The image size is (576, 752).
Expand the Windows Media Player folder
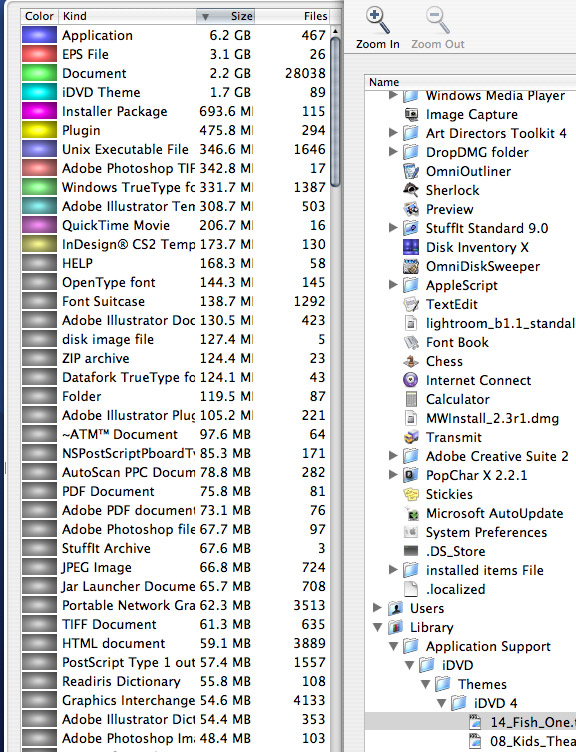393,95
